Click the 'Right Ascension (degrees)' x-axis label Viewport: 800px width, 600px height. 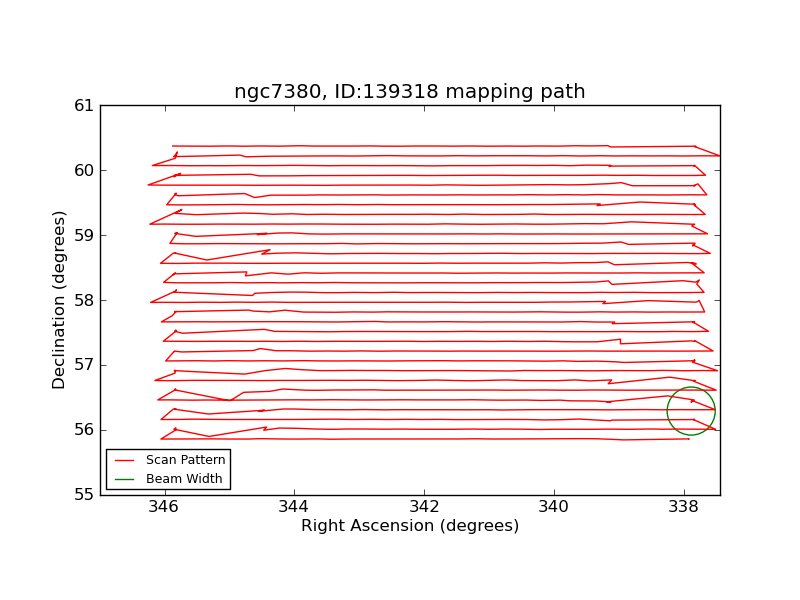point(410,526)
